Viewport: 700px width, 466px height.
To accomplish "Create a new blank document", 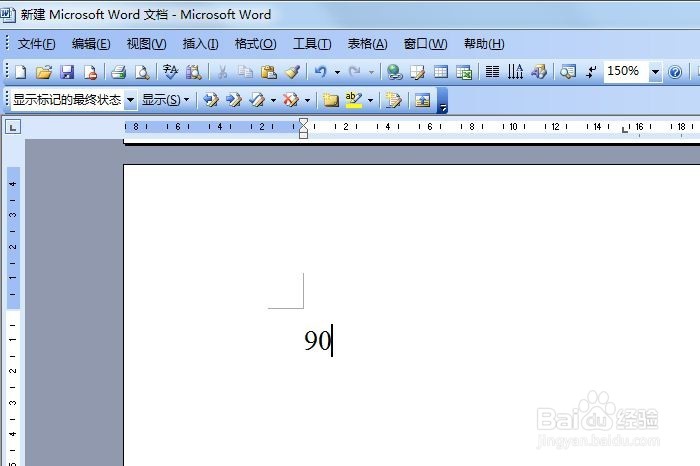I will [21, 72].
